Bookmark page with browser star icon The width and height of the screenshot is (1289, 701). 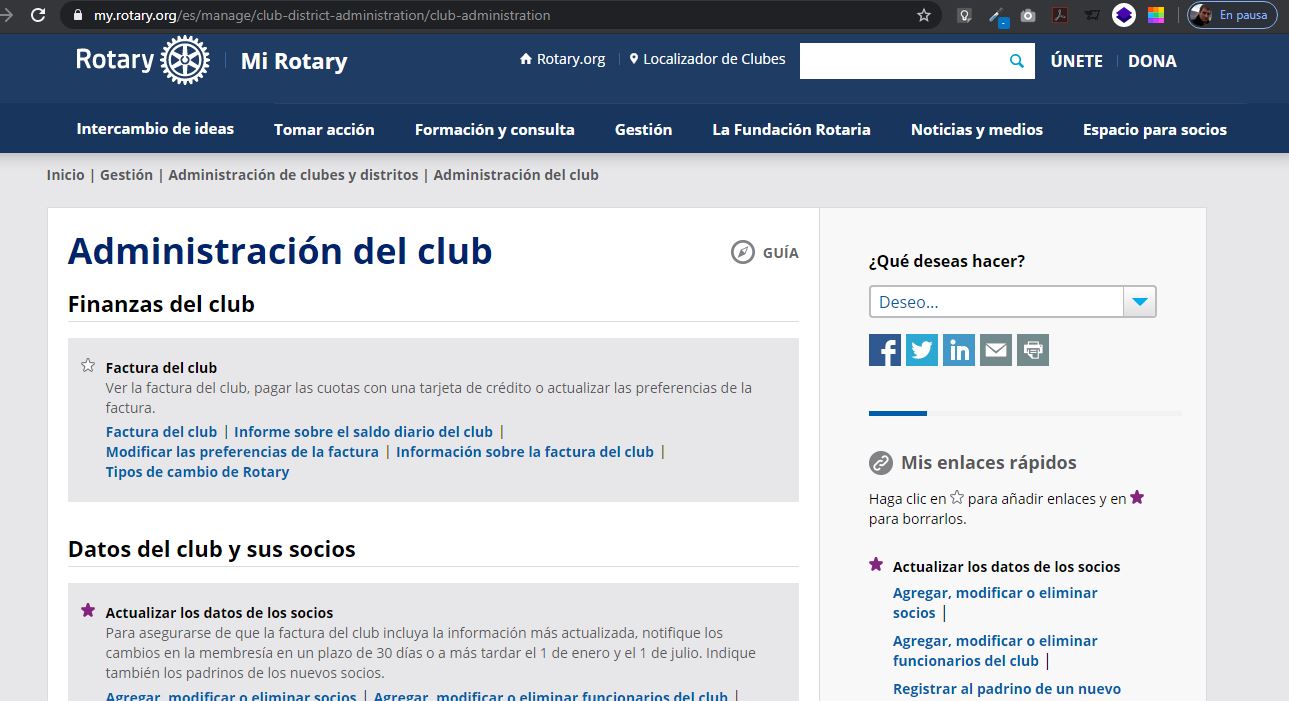tap(924, 15)
